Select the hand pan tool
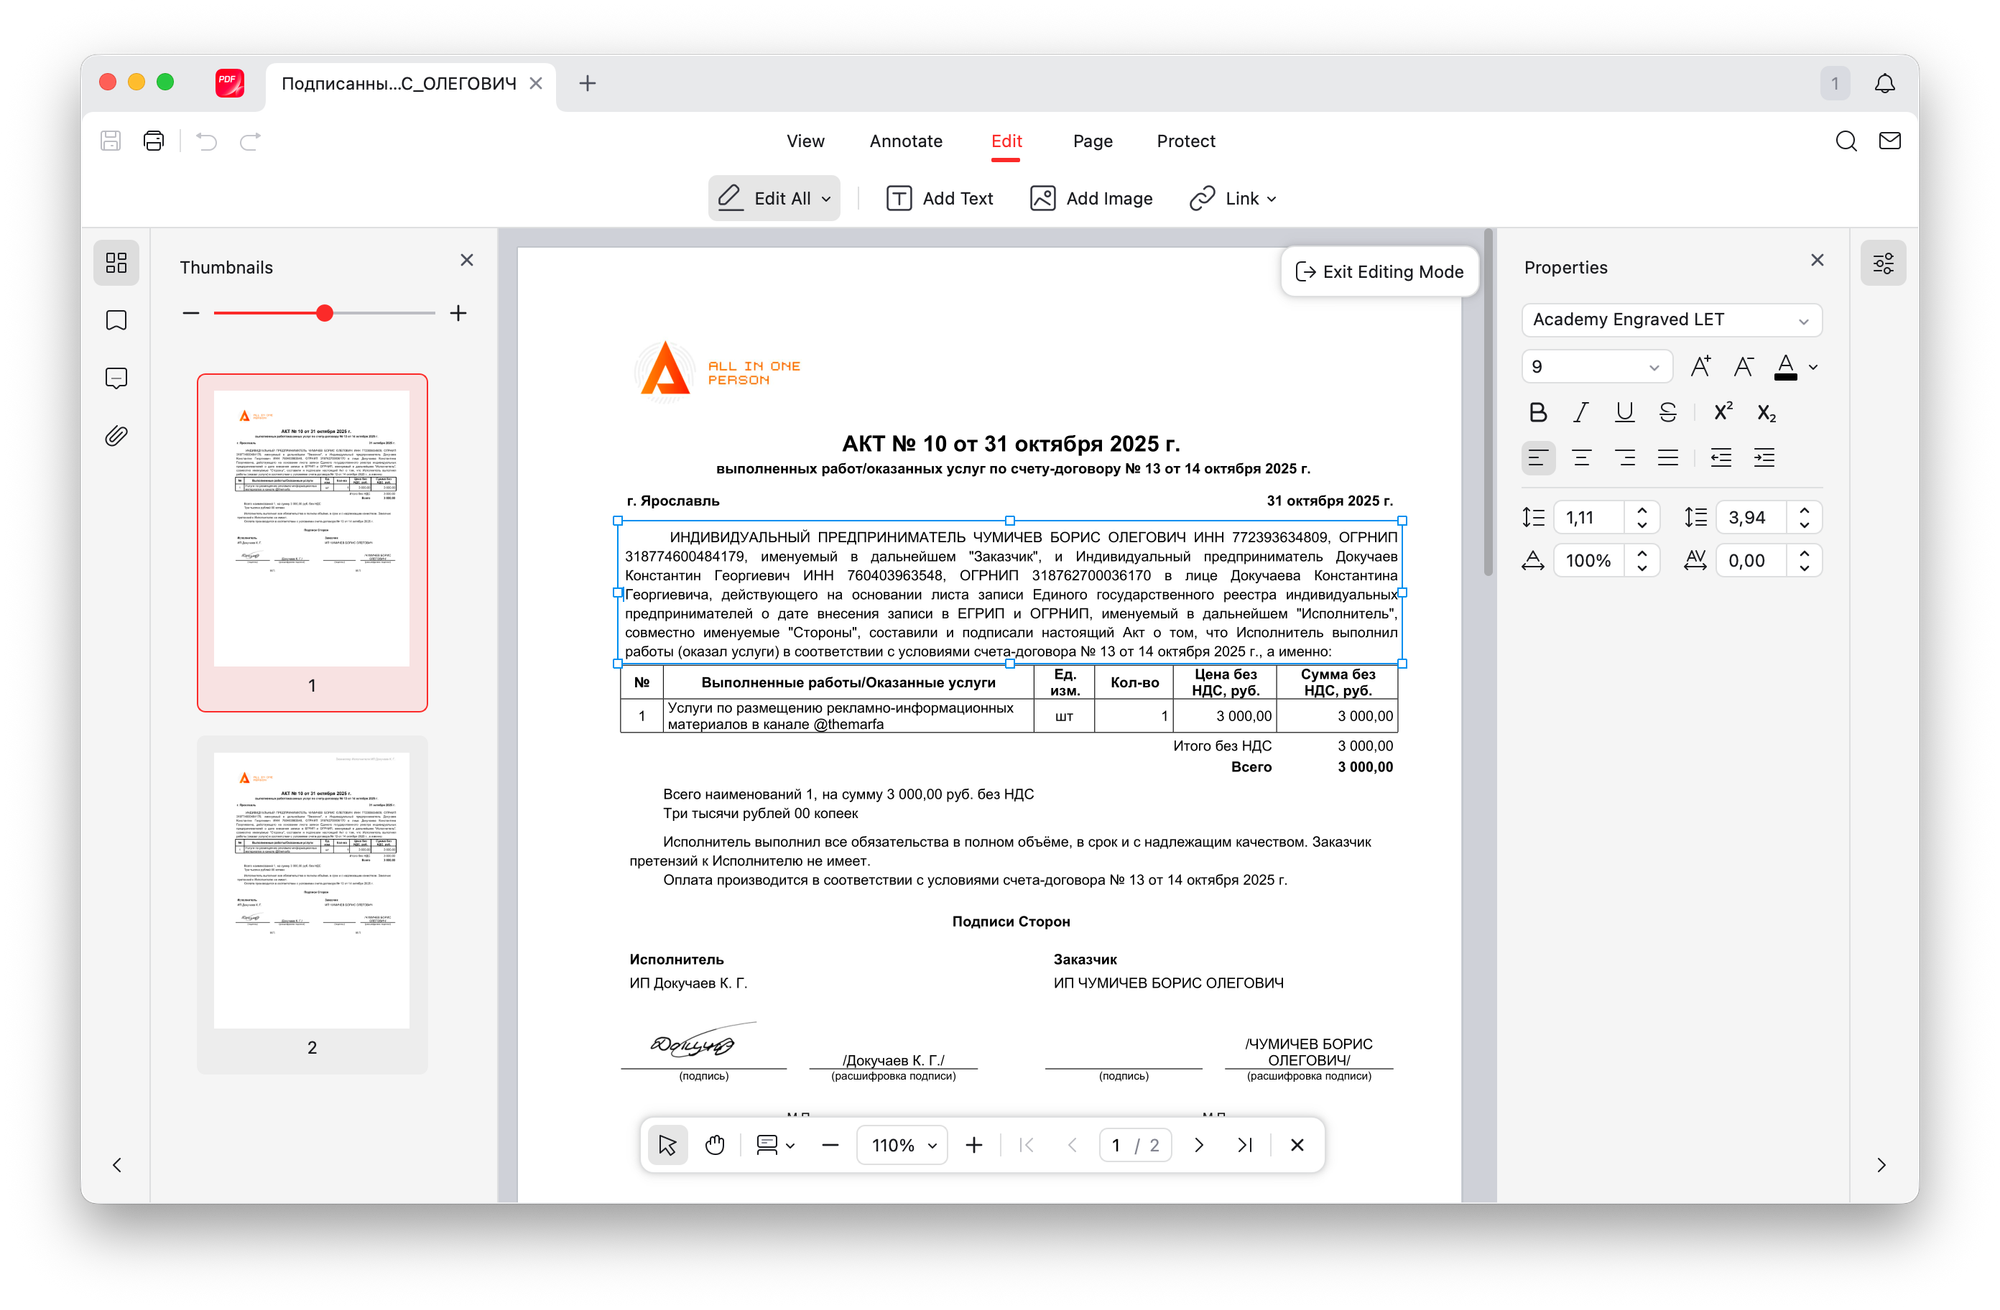The width and height of the screenshot is (2000, 1310). pos(714,1145)
